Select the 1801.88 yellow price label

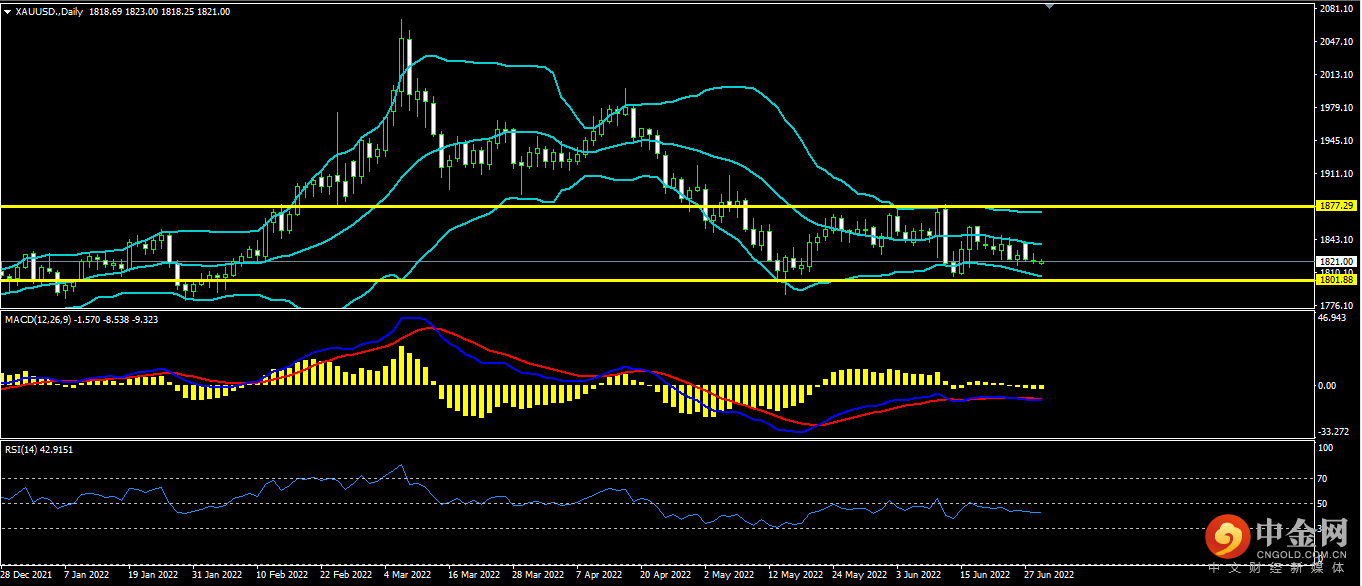[1336, 281]
